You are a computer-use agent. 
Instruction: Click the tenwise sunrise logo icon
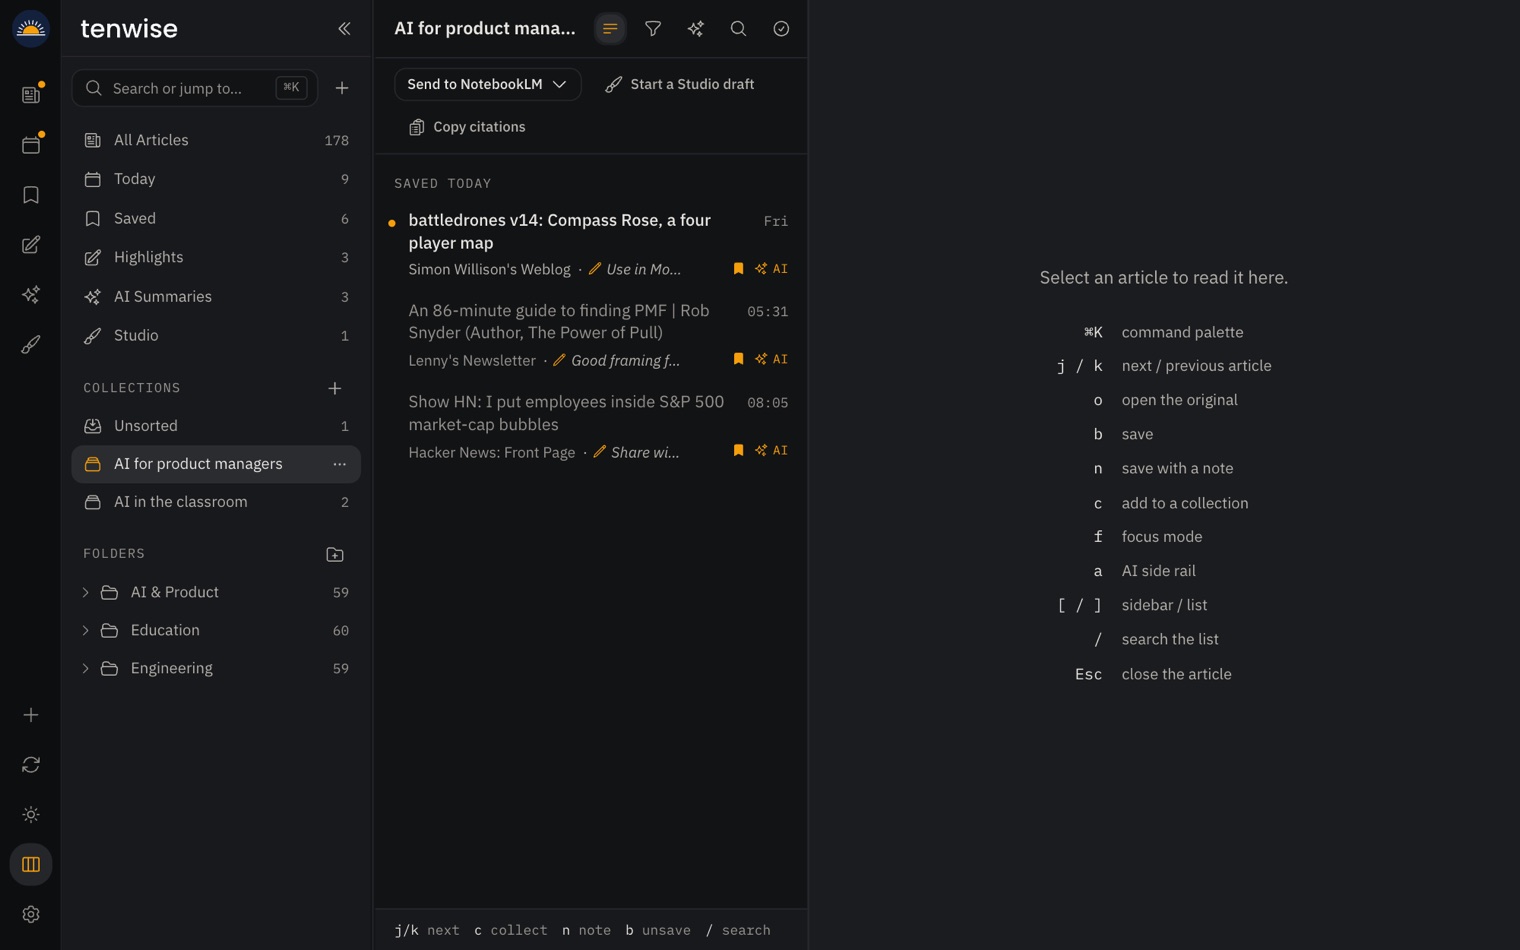pyautogui.click(x=31, y=29)
